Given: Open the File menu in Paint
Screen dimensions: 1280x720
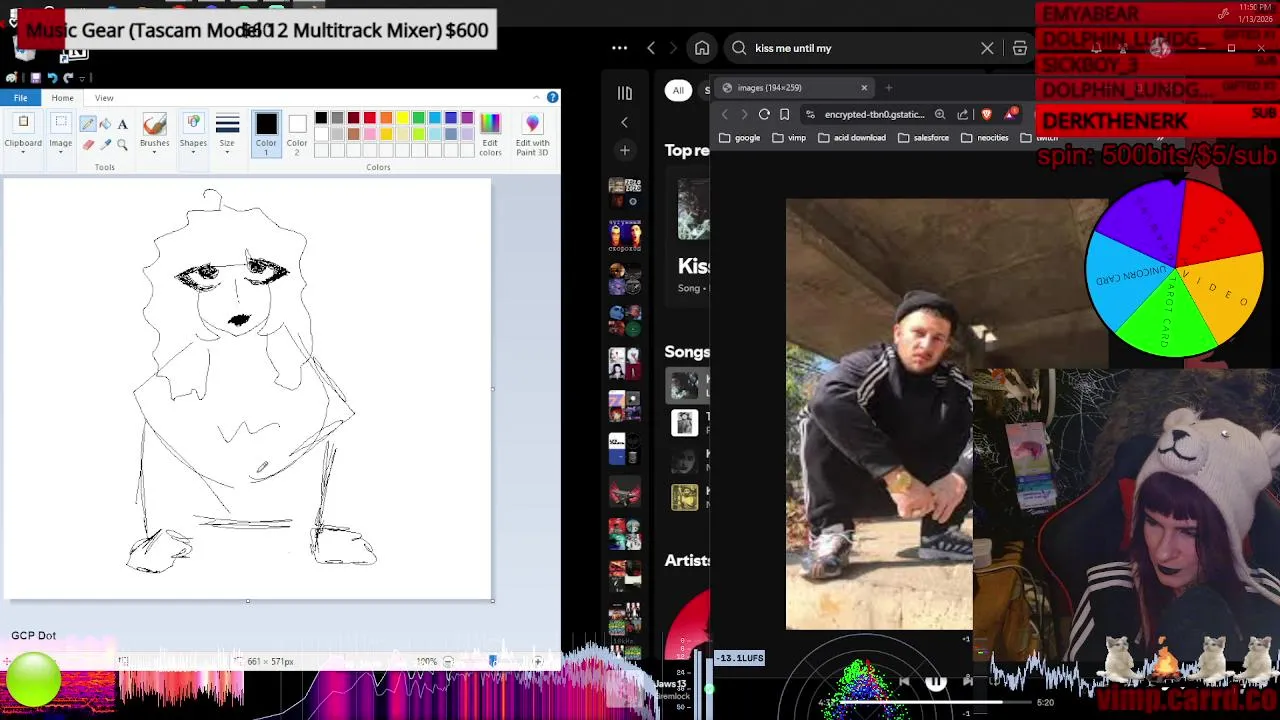Looking at the screenshot, I should point(20,97).
